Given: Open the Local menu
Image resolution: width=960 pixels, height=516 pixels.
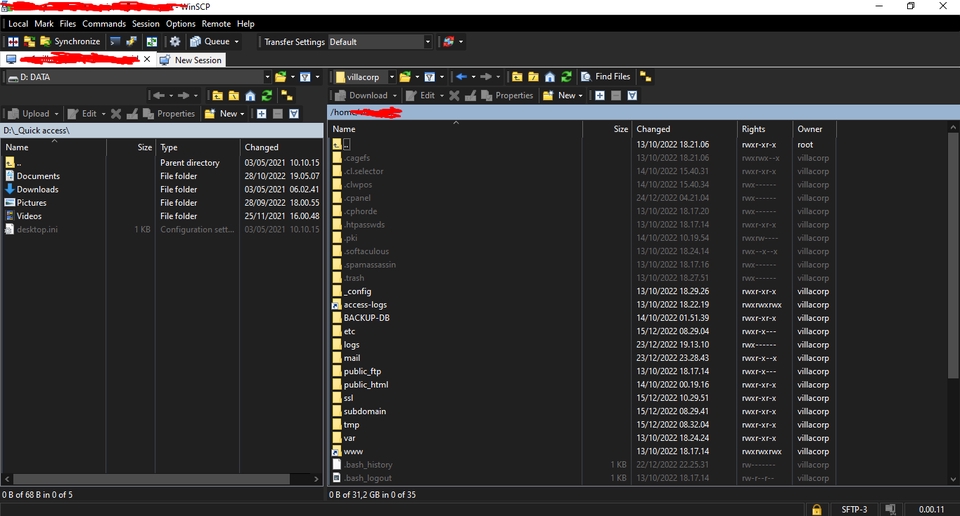Looking at the screenshot, I should point(18,24).
